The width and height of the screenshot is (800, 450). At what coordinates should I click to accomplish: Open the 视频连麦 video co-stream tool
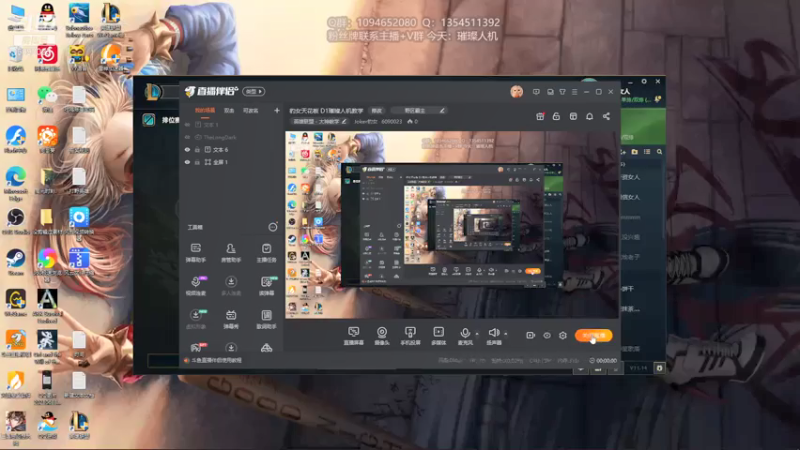195,286
